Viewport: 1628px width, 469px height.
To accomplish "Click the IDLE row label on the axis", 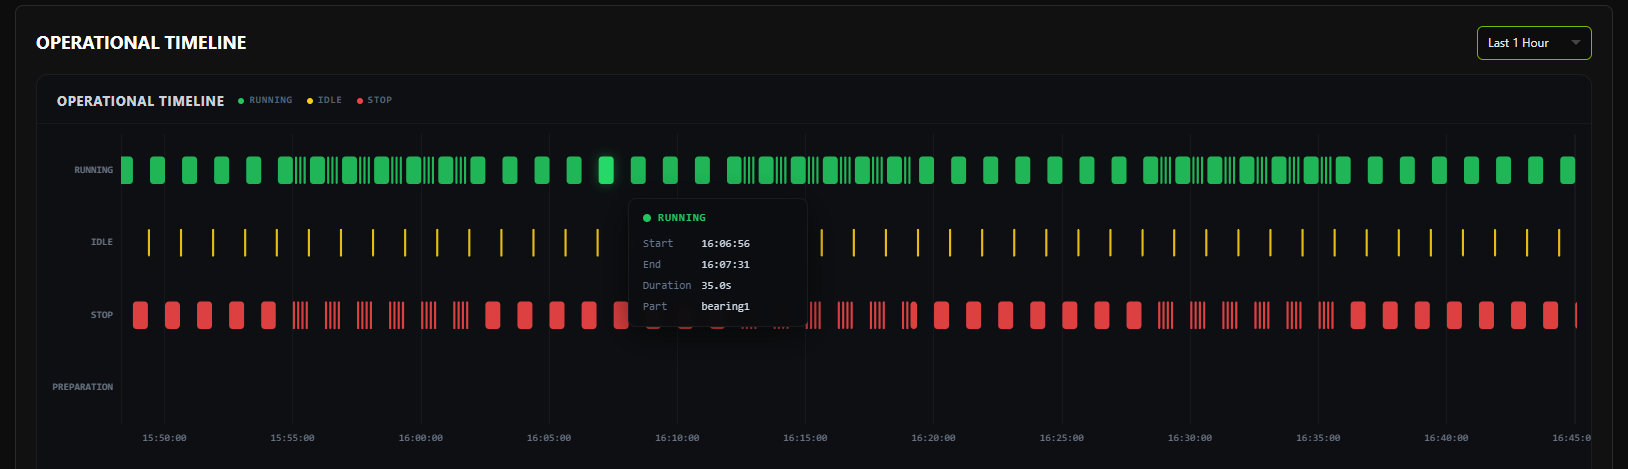I will tap(102, 242).
